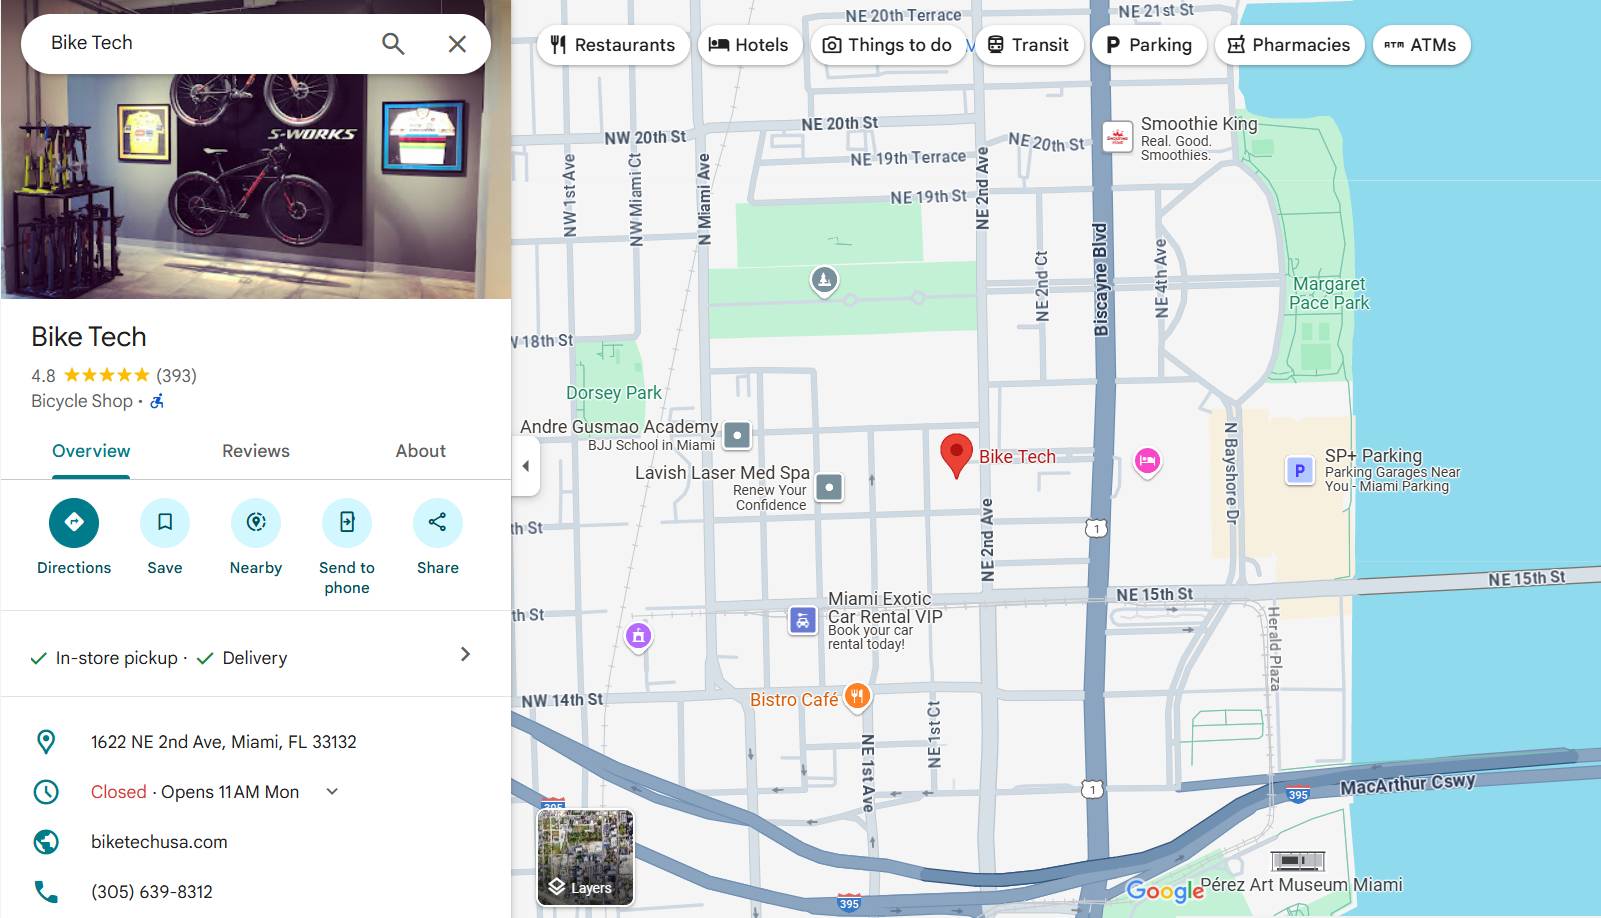Select the Miami Exotic Car Rental marker icon
The height and width of the screenshot is (918, 1601).
803,620
